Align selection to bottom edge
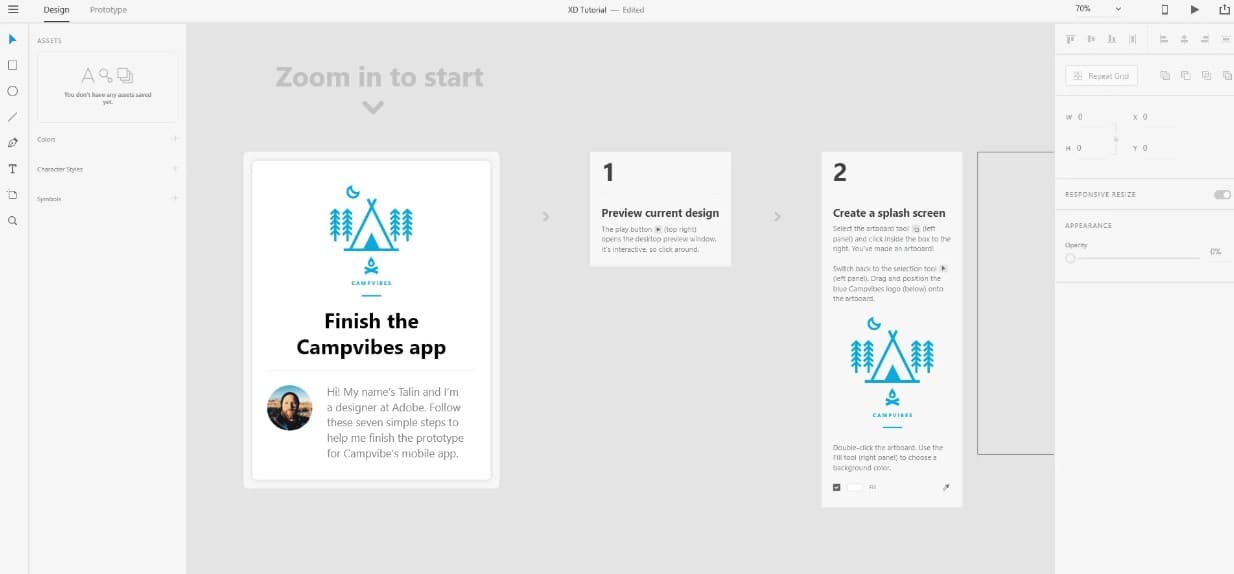Image resolution: width=1234 pixels, height=574 pixels. [x=1112, y=39]
